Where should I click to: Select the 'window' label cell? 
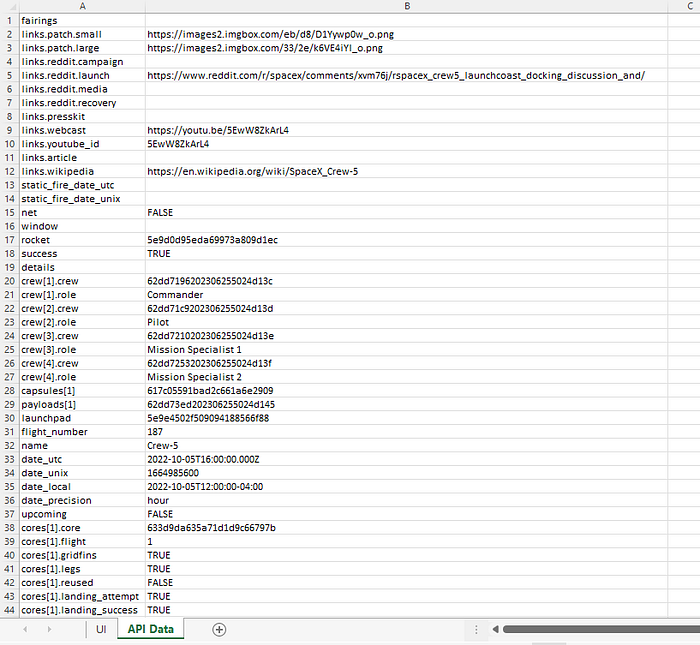[83, 226]
